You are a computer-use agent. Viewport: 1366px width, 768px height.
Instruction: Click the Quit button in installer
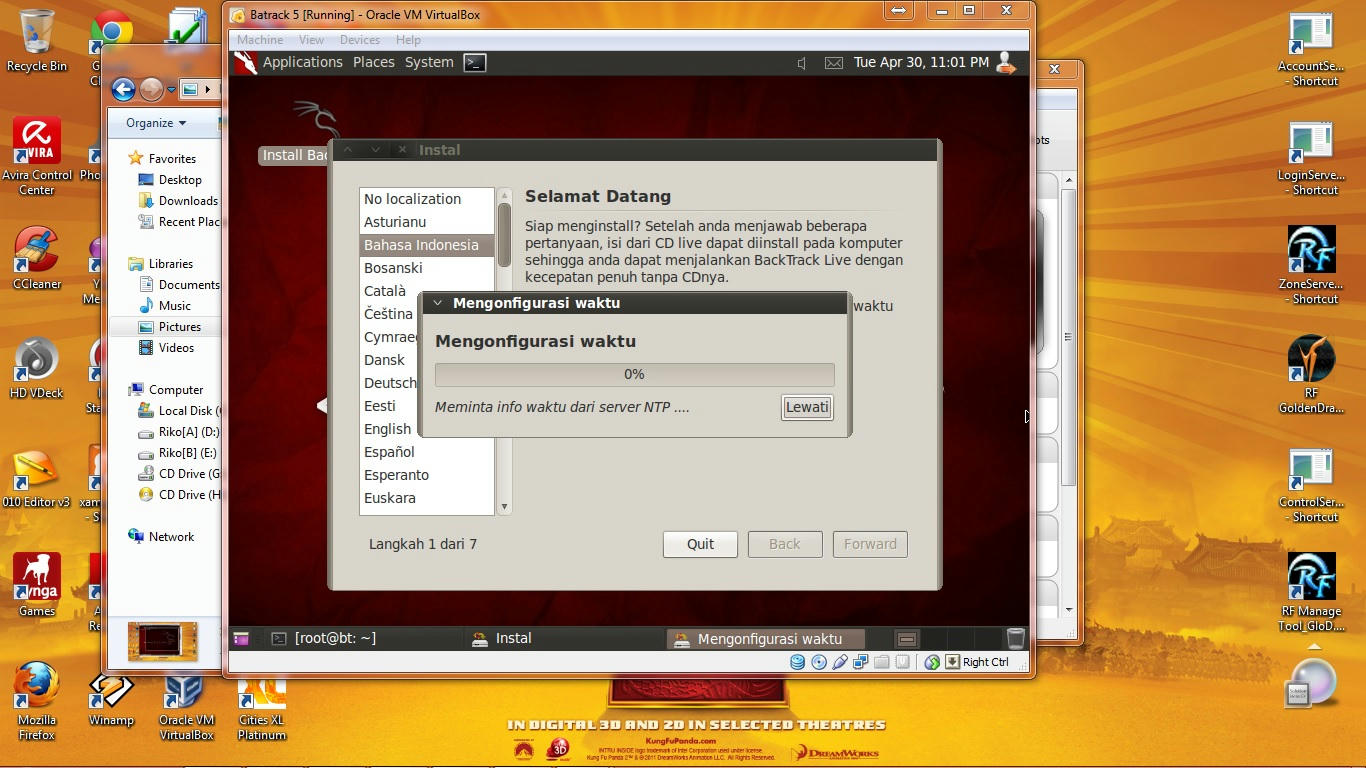700,544
